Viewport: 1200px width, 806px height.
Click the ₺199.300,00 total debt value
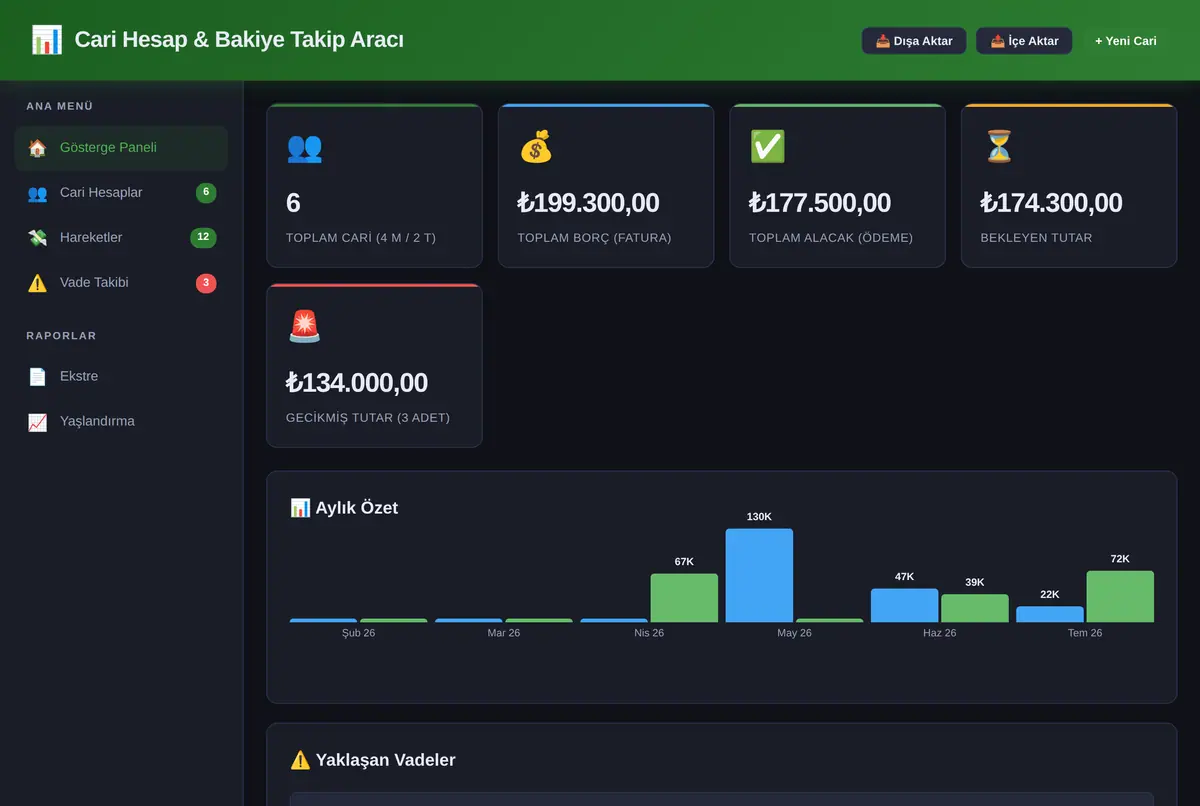[588, 203]
